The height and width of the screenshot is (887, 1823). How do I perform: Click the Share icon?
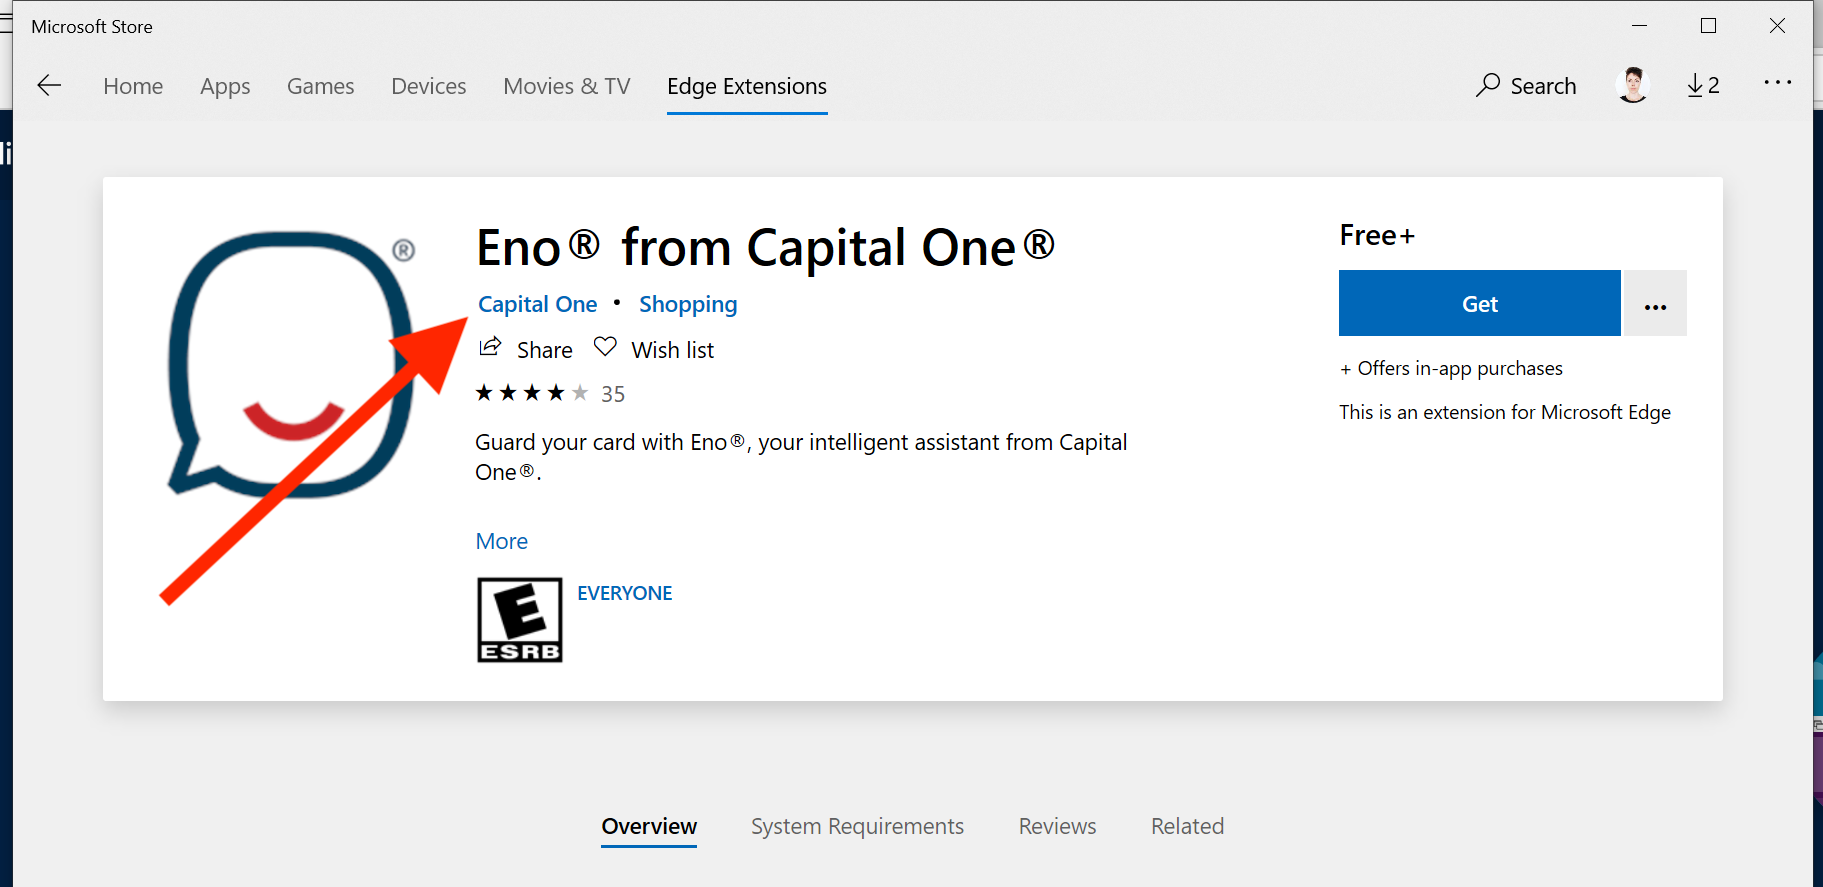pyautogui.click(x=490, y=348)
